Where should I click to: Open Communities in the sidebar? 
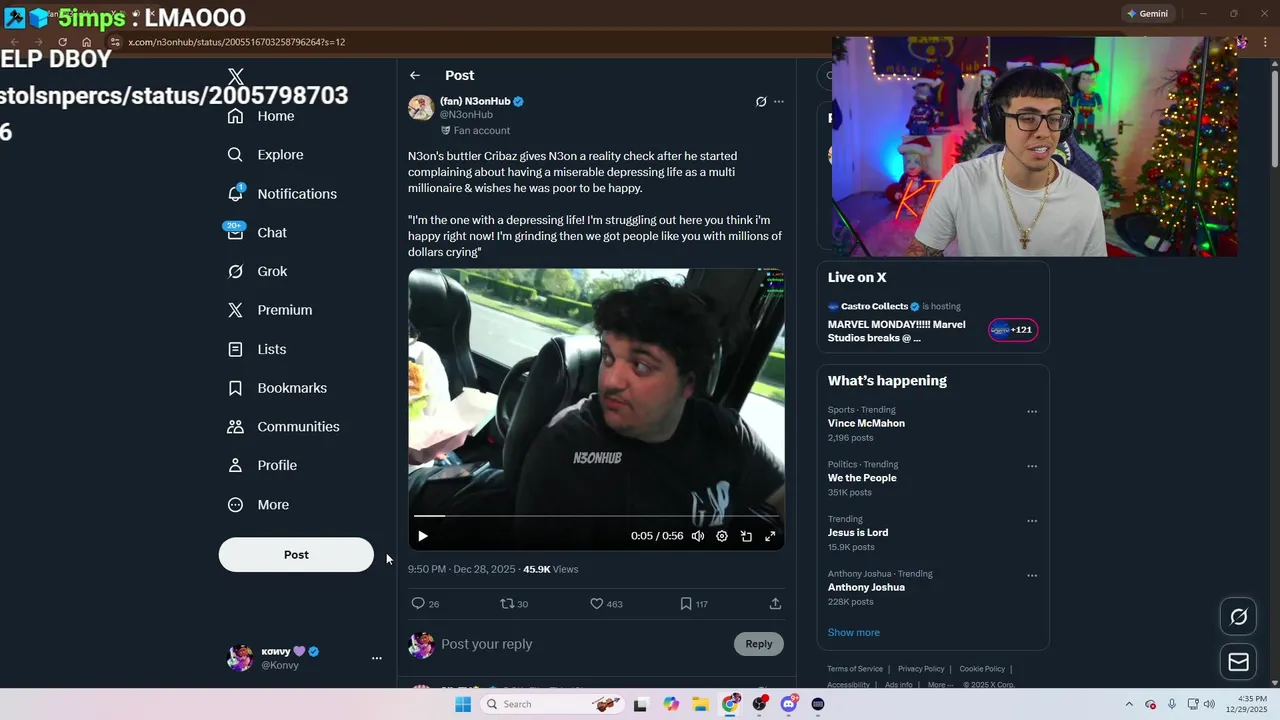coord(283,427)
